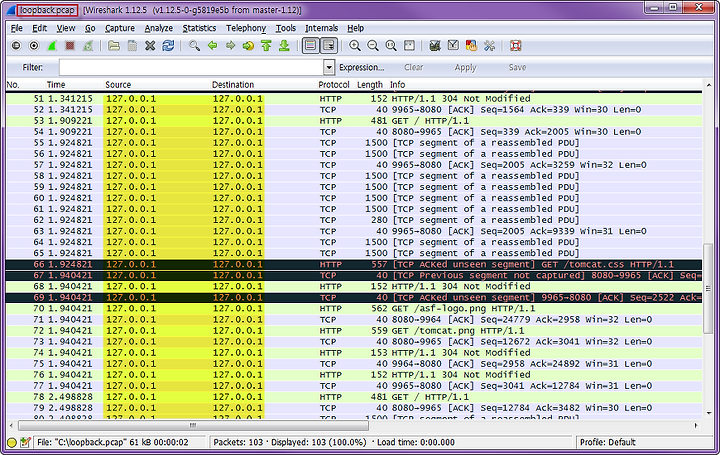Edit display filters icon
Viewport: 720px width, 455px height.
(453, 45)
